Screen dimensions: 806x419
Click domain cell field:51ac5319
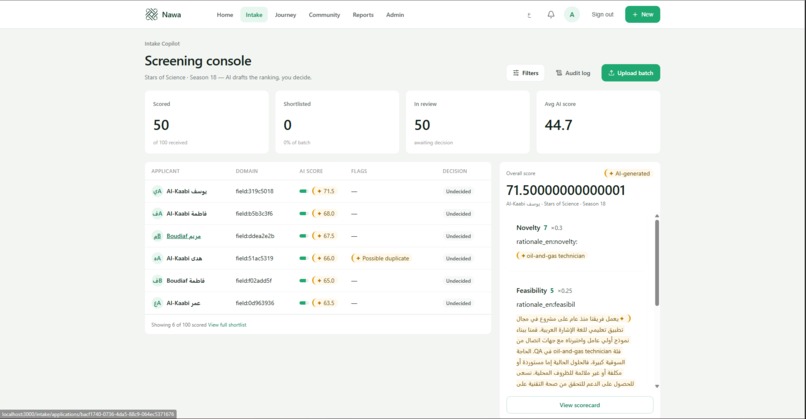tap(254, 258)
